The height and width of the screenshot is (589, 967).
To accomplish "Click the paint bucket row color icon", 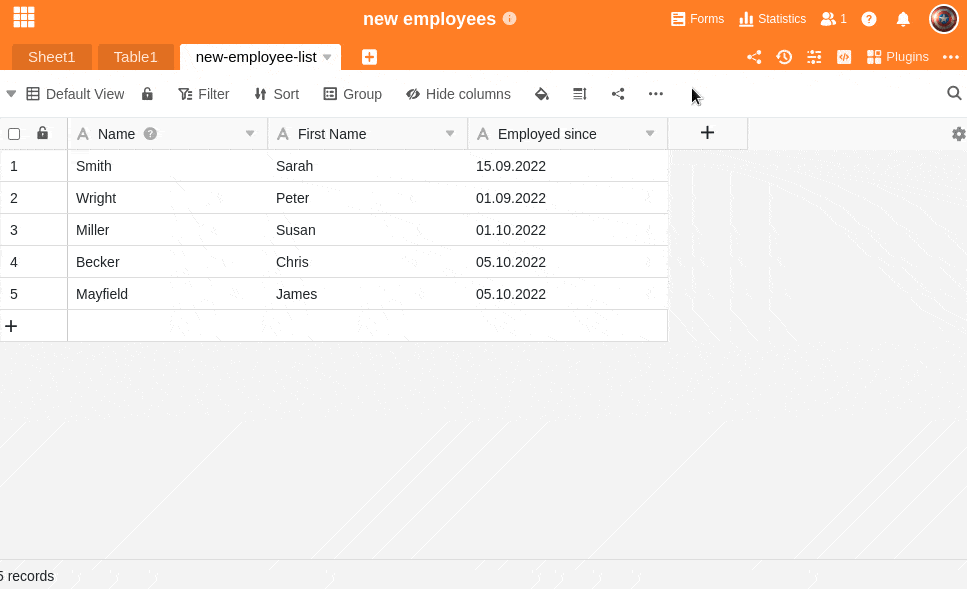I will coord(541,94).
